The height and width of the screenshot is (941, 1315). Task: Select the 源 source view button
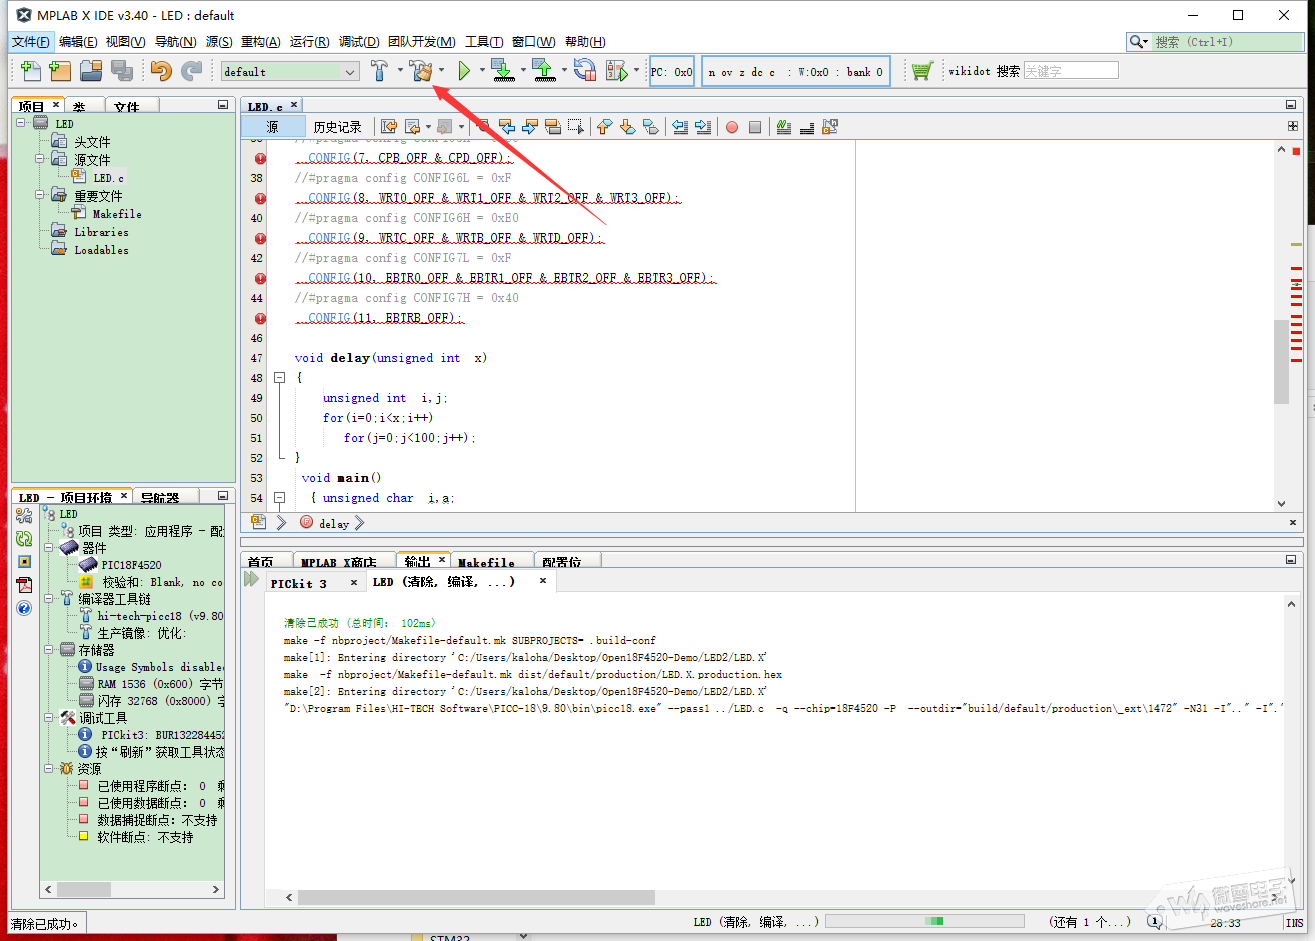tap(273, 127)
